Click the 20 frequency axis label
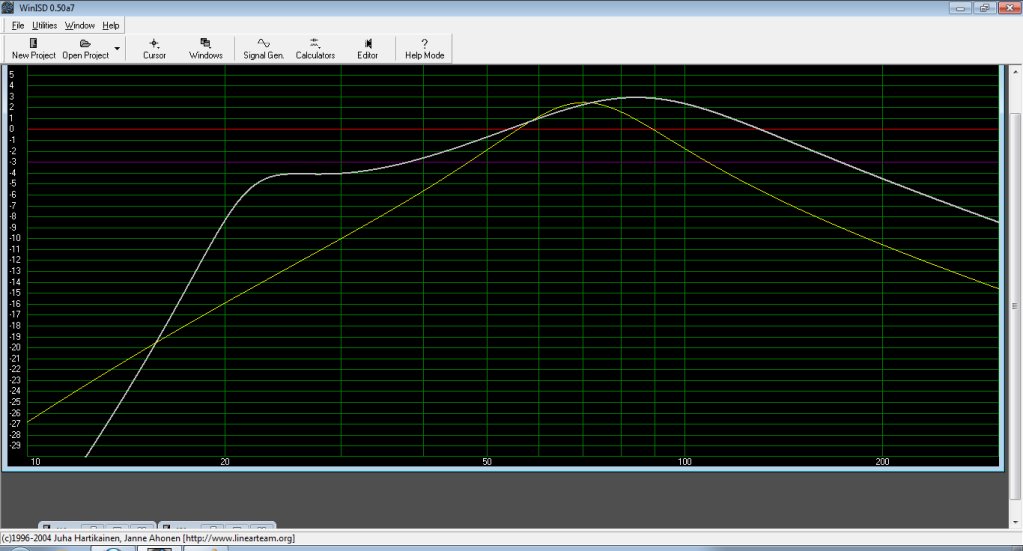 [225, 462]
